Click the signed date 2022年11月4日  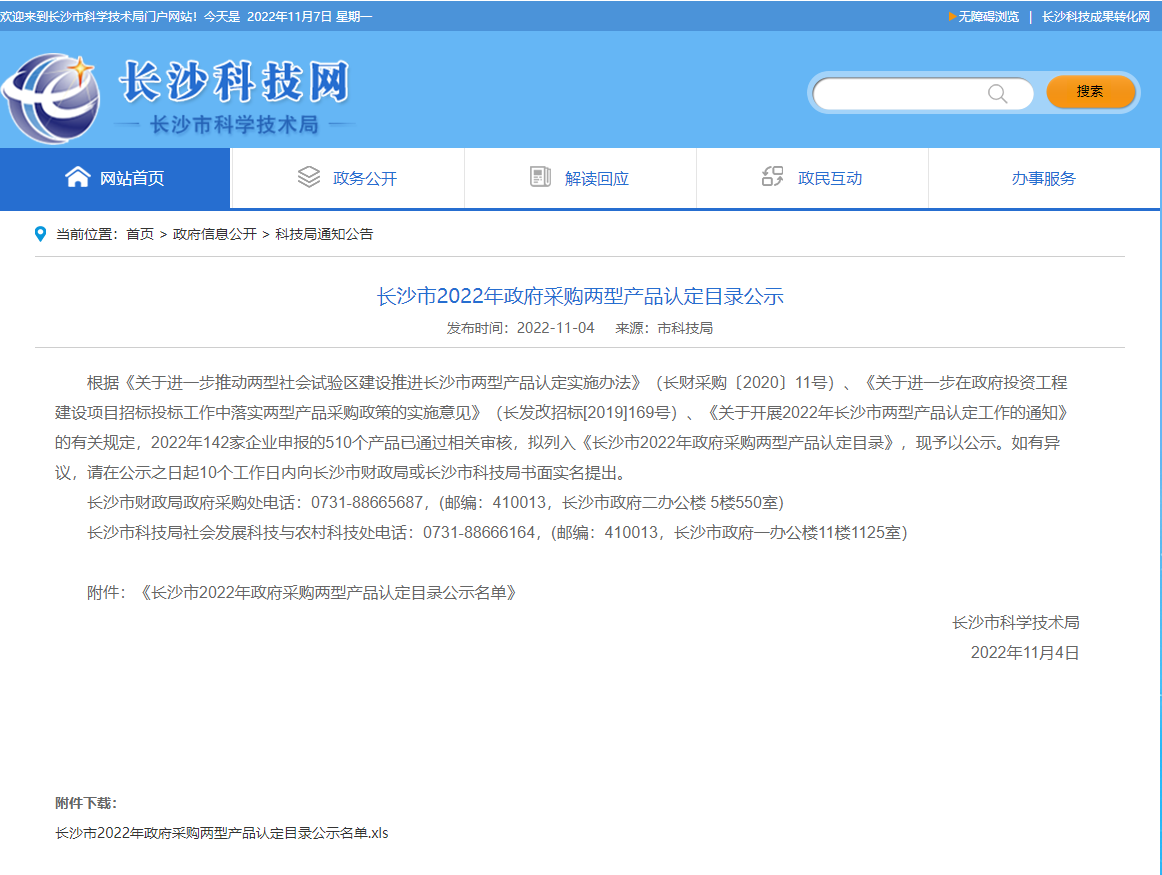(1025, 653)
